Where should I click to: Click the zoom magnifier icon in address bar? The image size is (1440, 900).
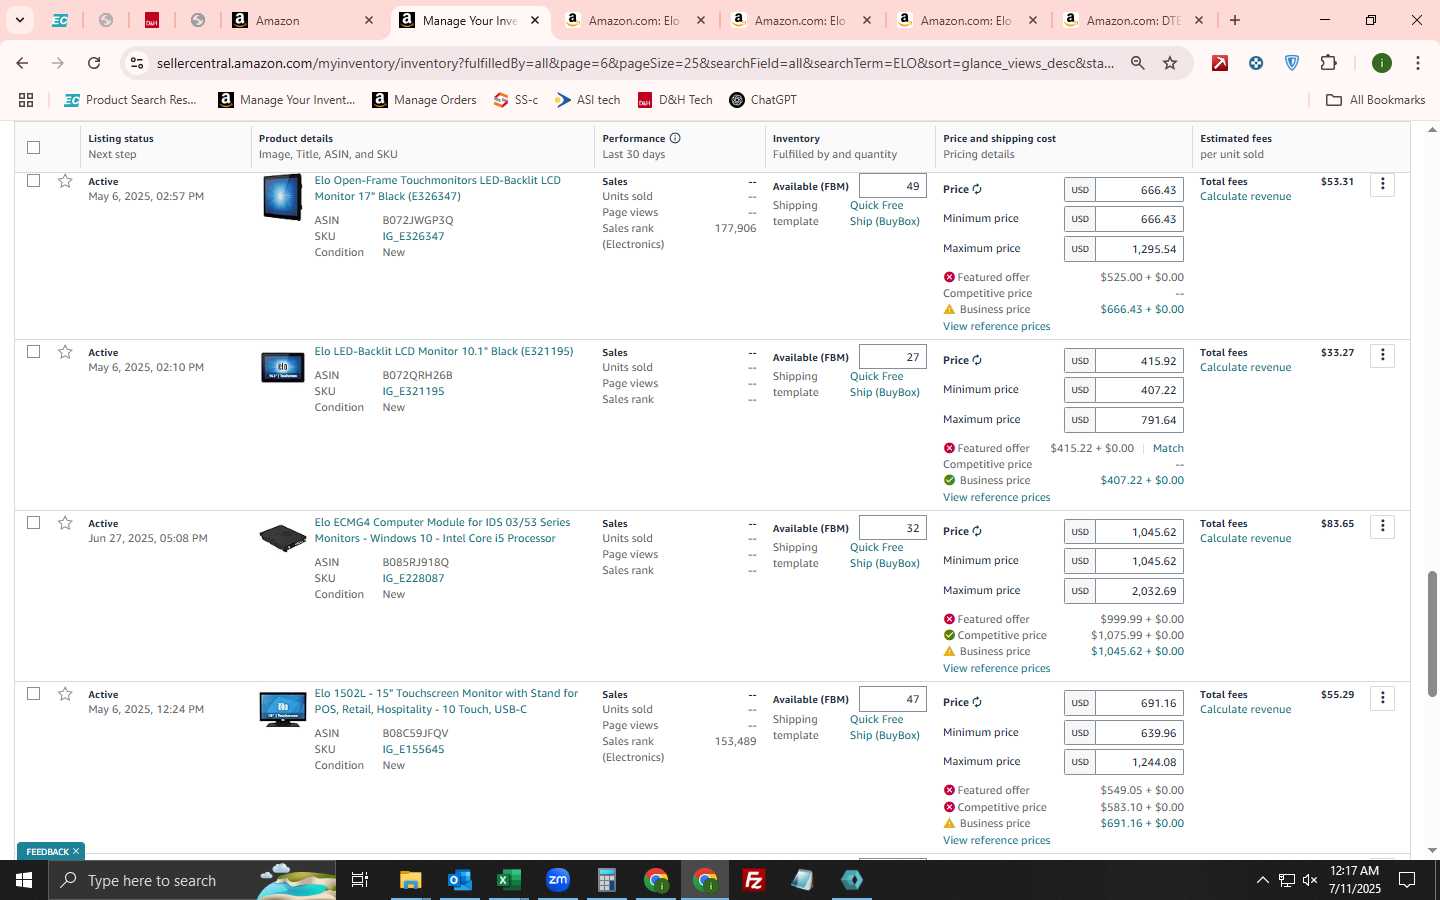tap(1137, 63)
